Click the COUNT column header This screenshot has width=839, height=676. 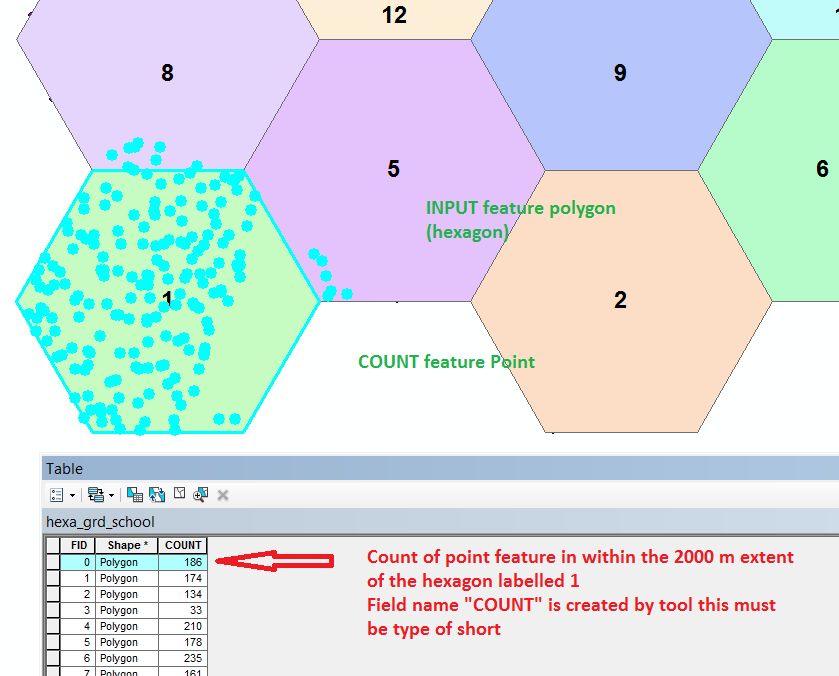point(182,545)
